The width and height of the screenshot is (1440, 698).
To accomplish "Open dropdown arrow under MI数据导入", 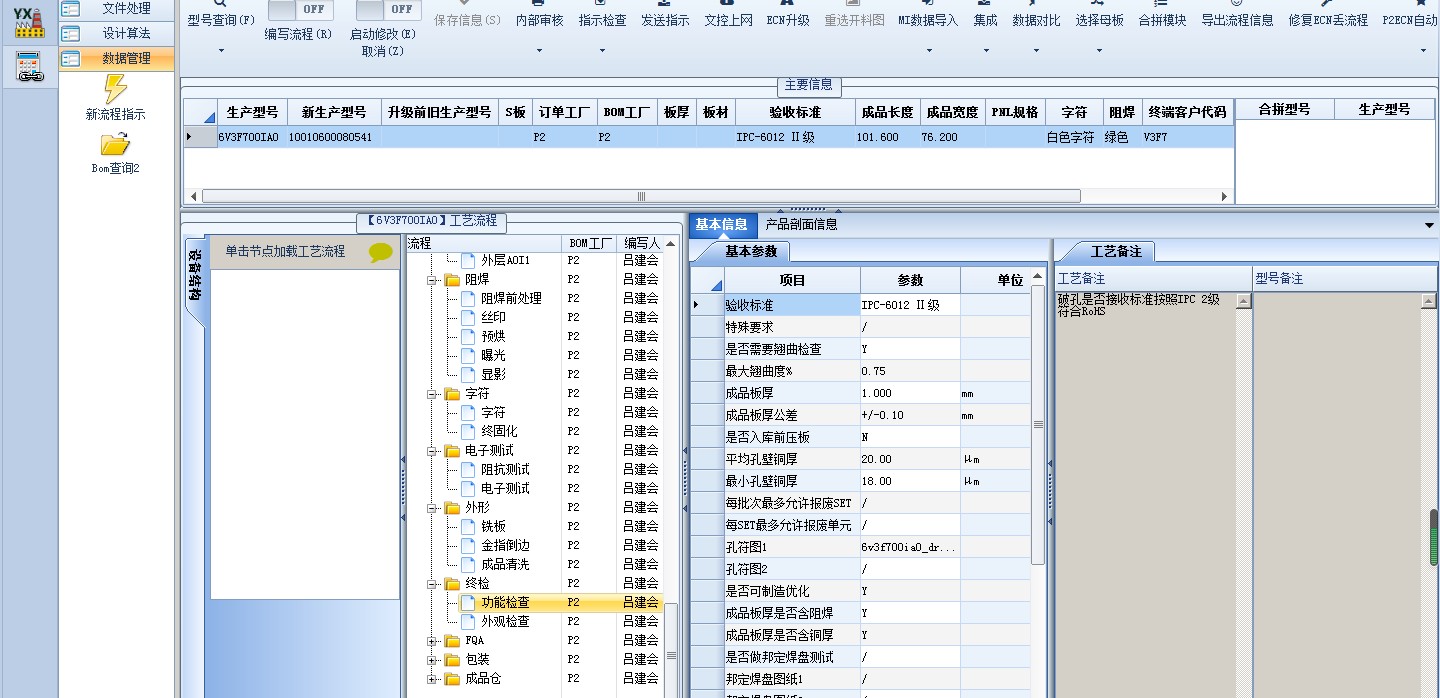I will [928, 50].
